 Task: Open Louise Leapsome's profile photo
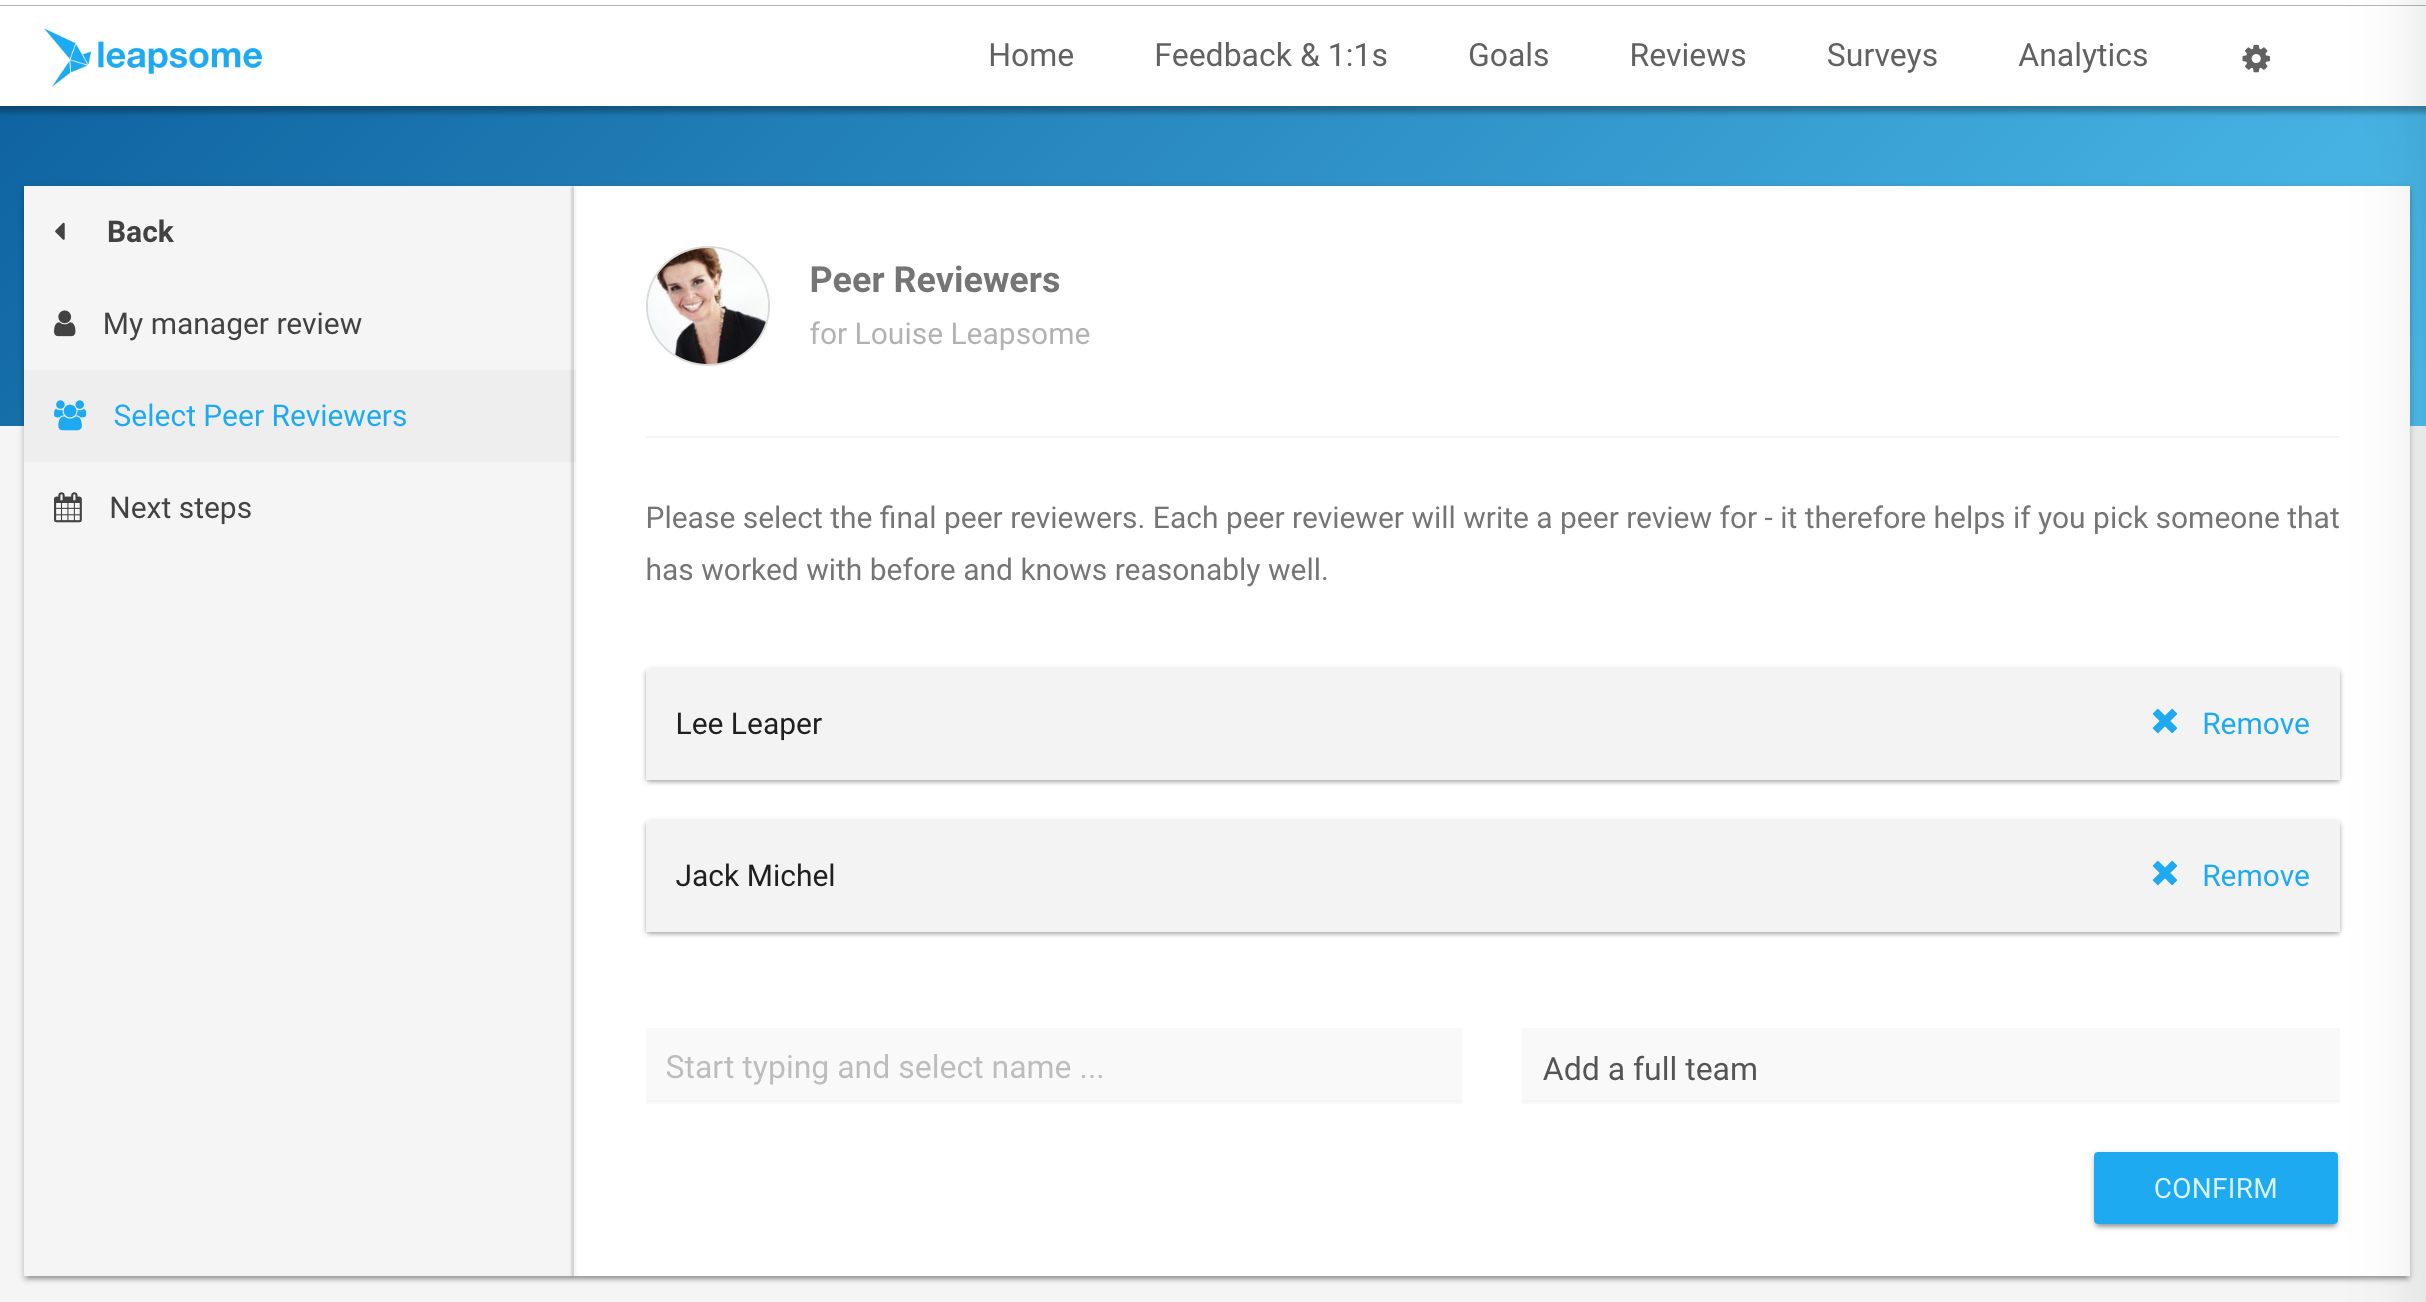[x=708, y=306]
